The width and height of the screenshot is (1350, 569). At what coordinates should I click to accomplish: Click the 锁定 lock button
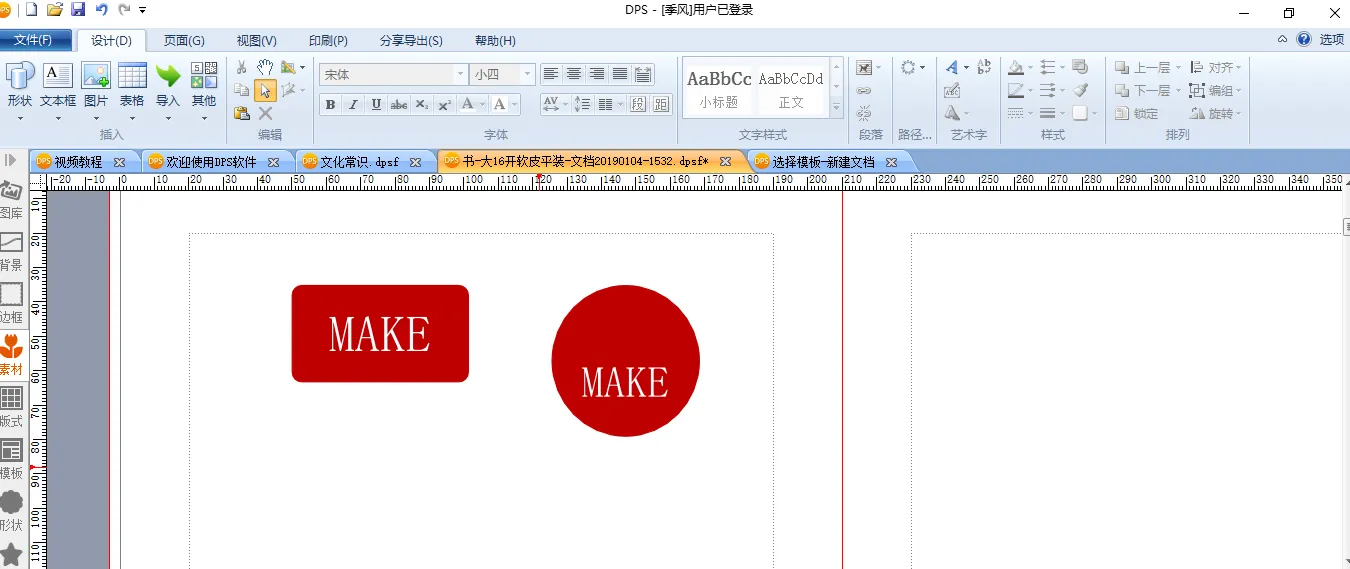pos(1137,114)
